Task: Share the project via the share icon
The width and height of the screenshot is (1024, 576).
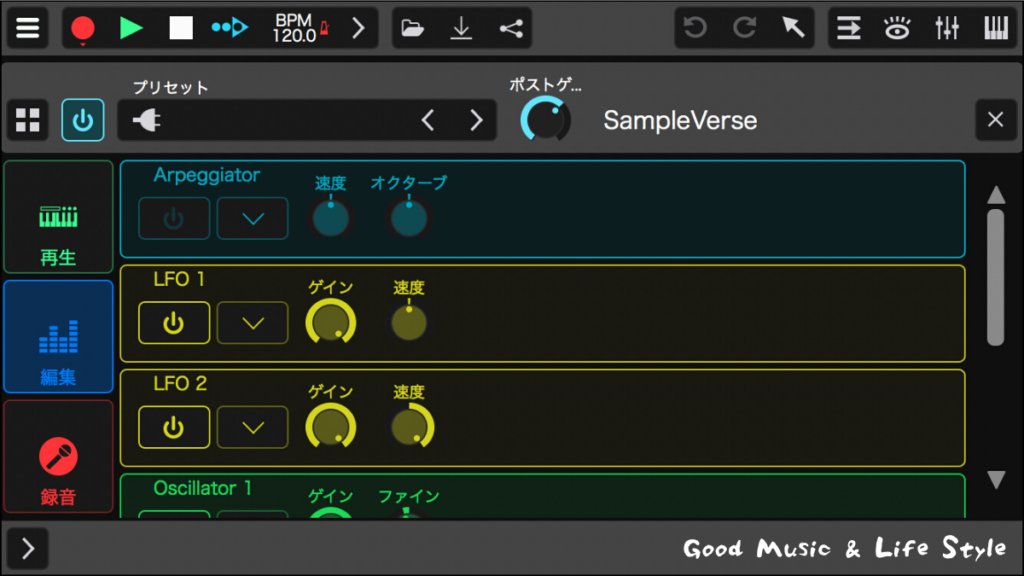Action: 511,28
